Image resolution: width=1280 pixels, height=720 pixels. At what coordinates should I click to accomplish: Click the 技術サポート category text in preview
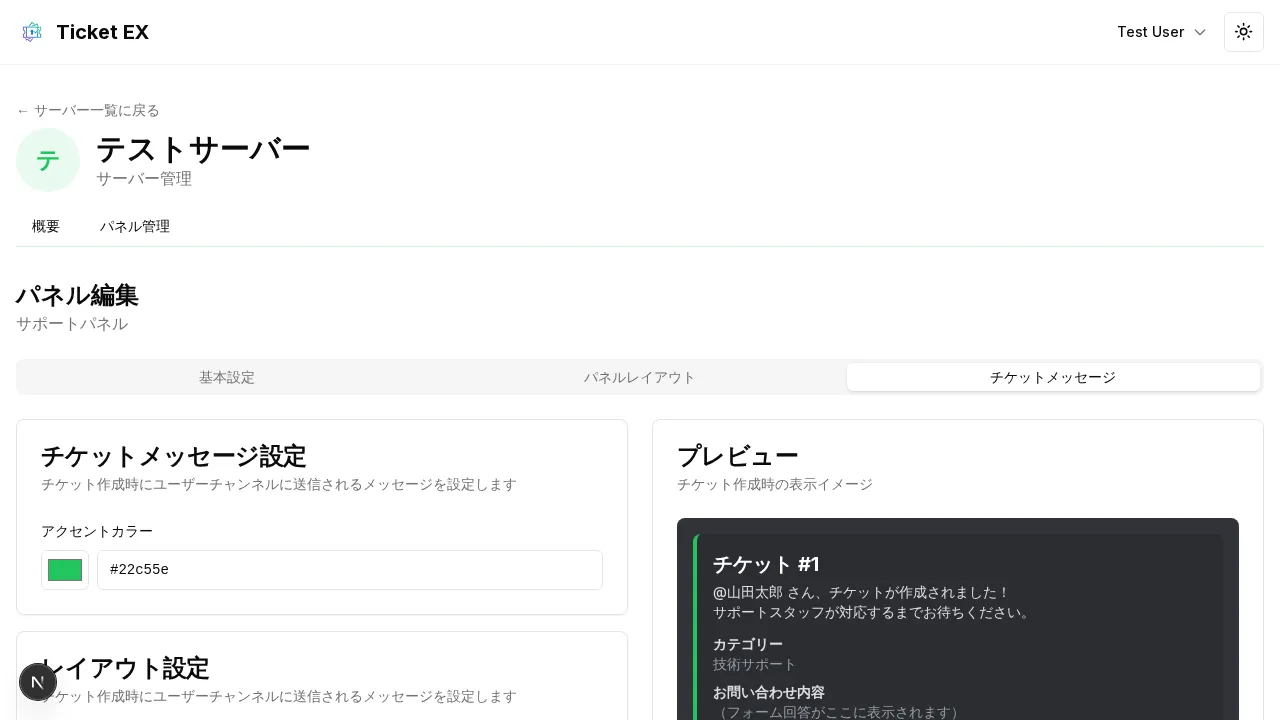click(x=755, y=664)
